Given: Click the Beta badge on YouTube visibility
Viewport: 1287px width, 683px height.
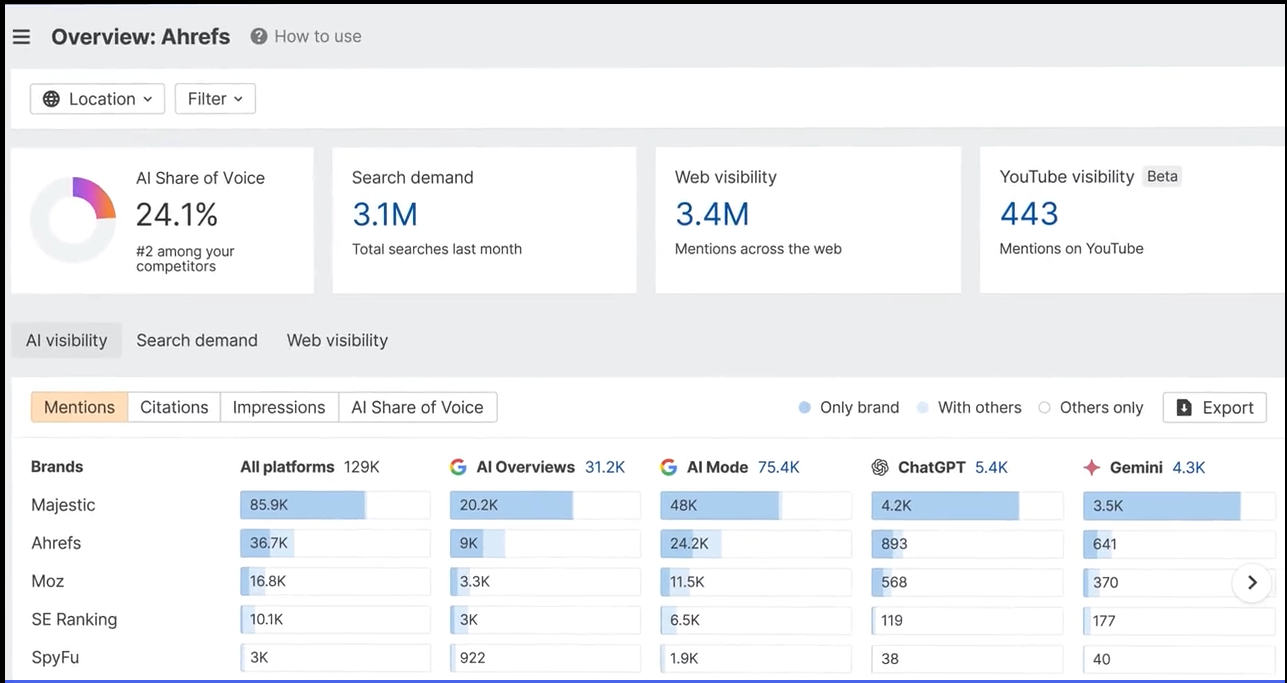Looking at the screenshot, I should tap(1162, 176).
